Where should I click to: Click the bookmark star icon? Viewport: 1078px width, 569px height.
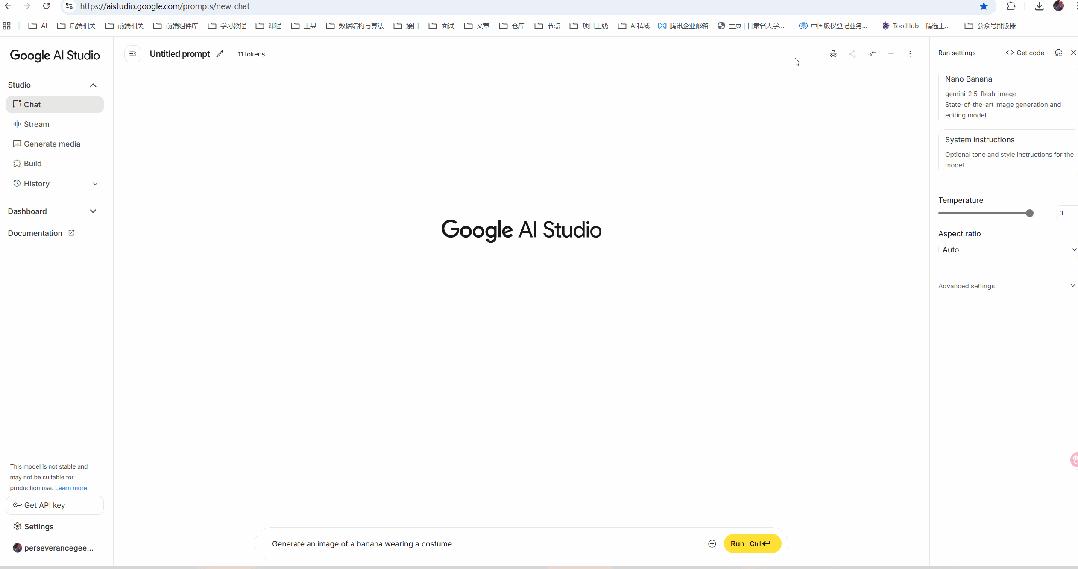984,6
